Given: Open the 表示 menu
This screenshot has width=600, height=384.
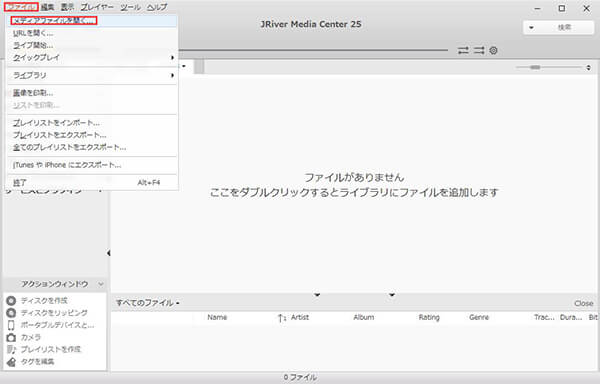Looking at the screenshot, I should 67,7.
